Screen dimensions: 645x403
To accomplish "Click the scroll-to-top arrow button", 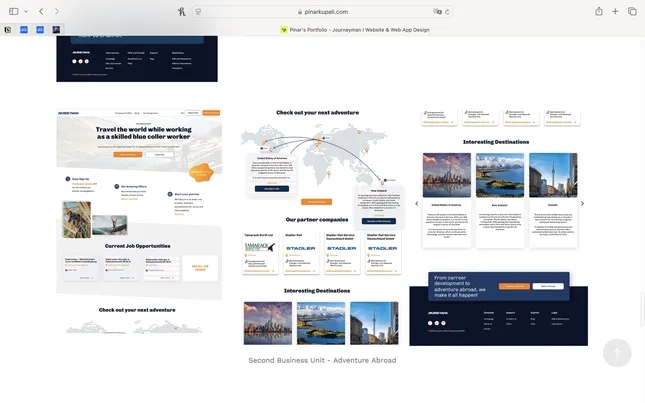I will pyautogui.click(x=617, y=352).
